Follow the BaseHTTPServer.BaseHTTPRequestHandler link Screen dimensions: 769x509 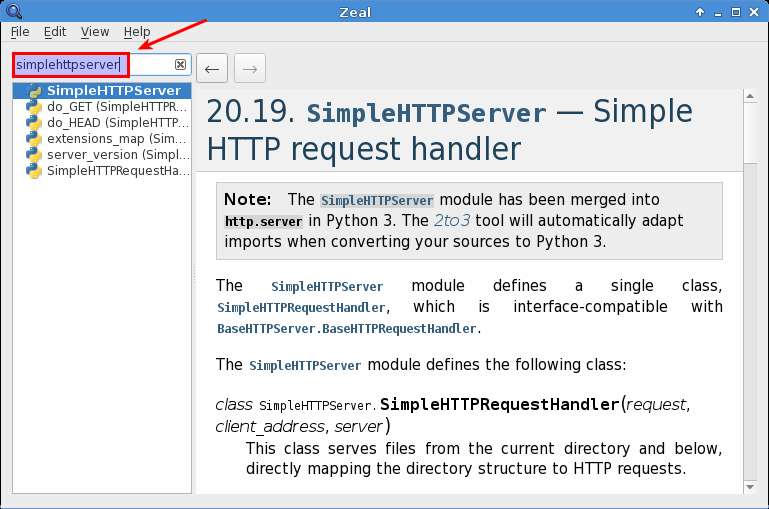coord(346,328)
